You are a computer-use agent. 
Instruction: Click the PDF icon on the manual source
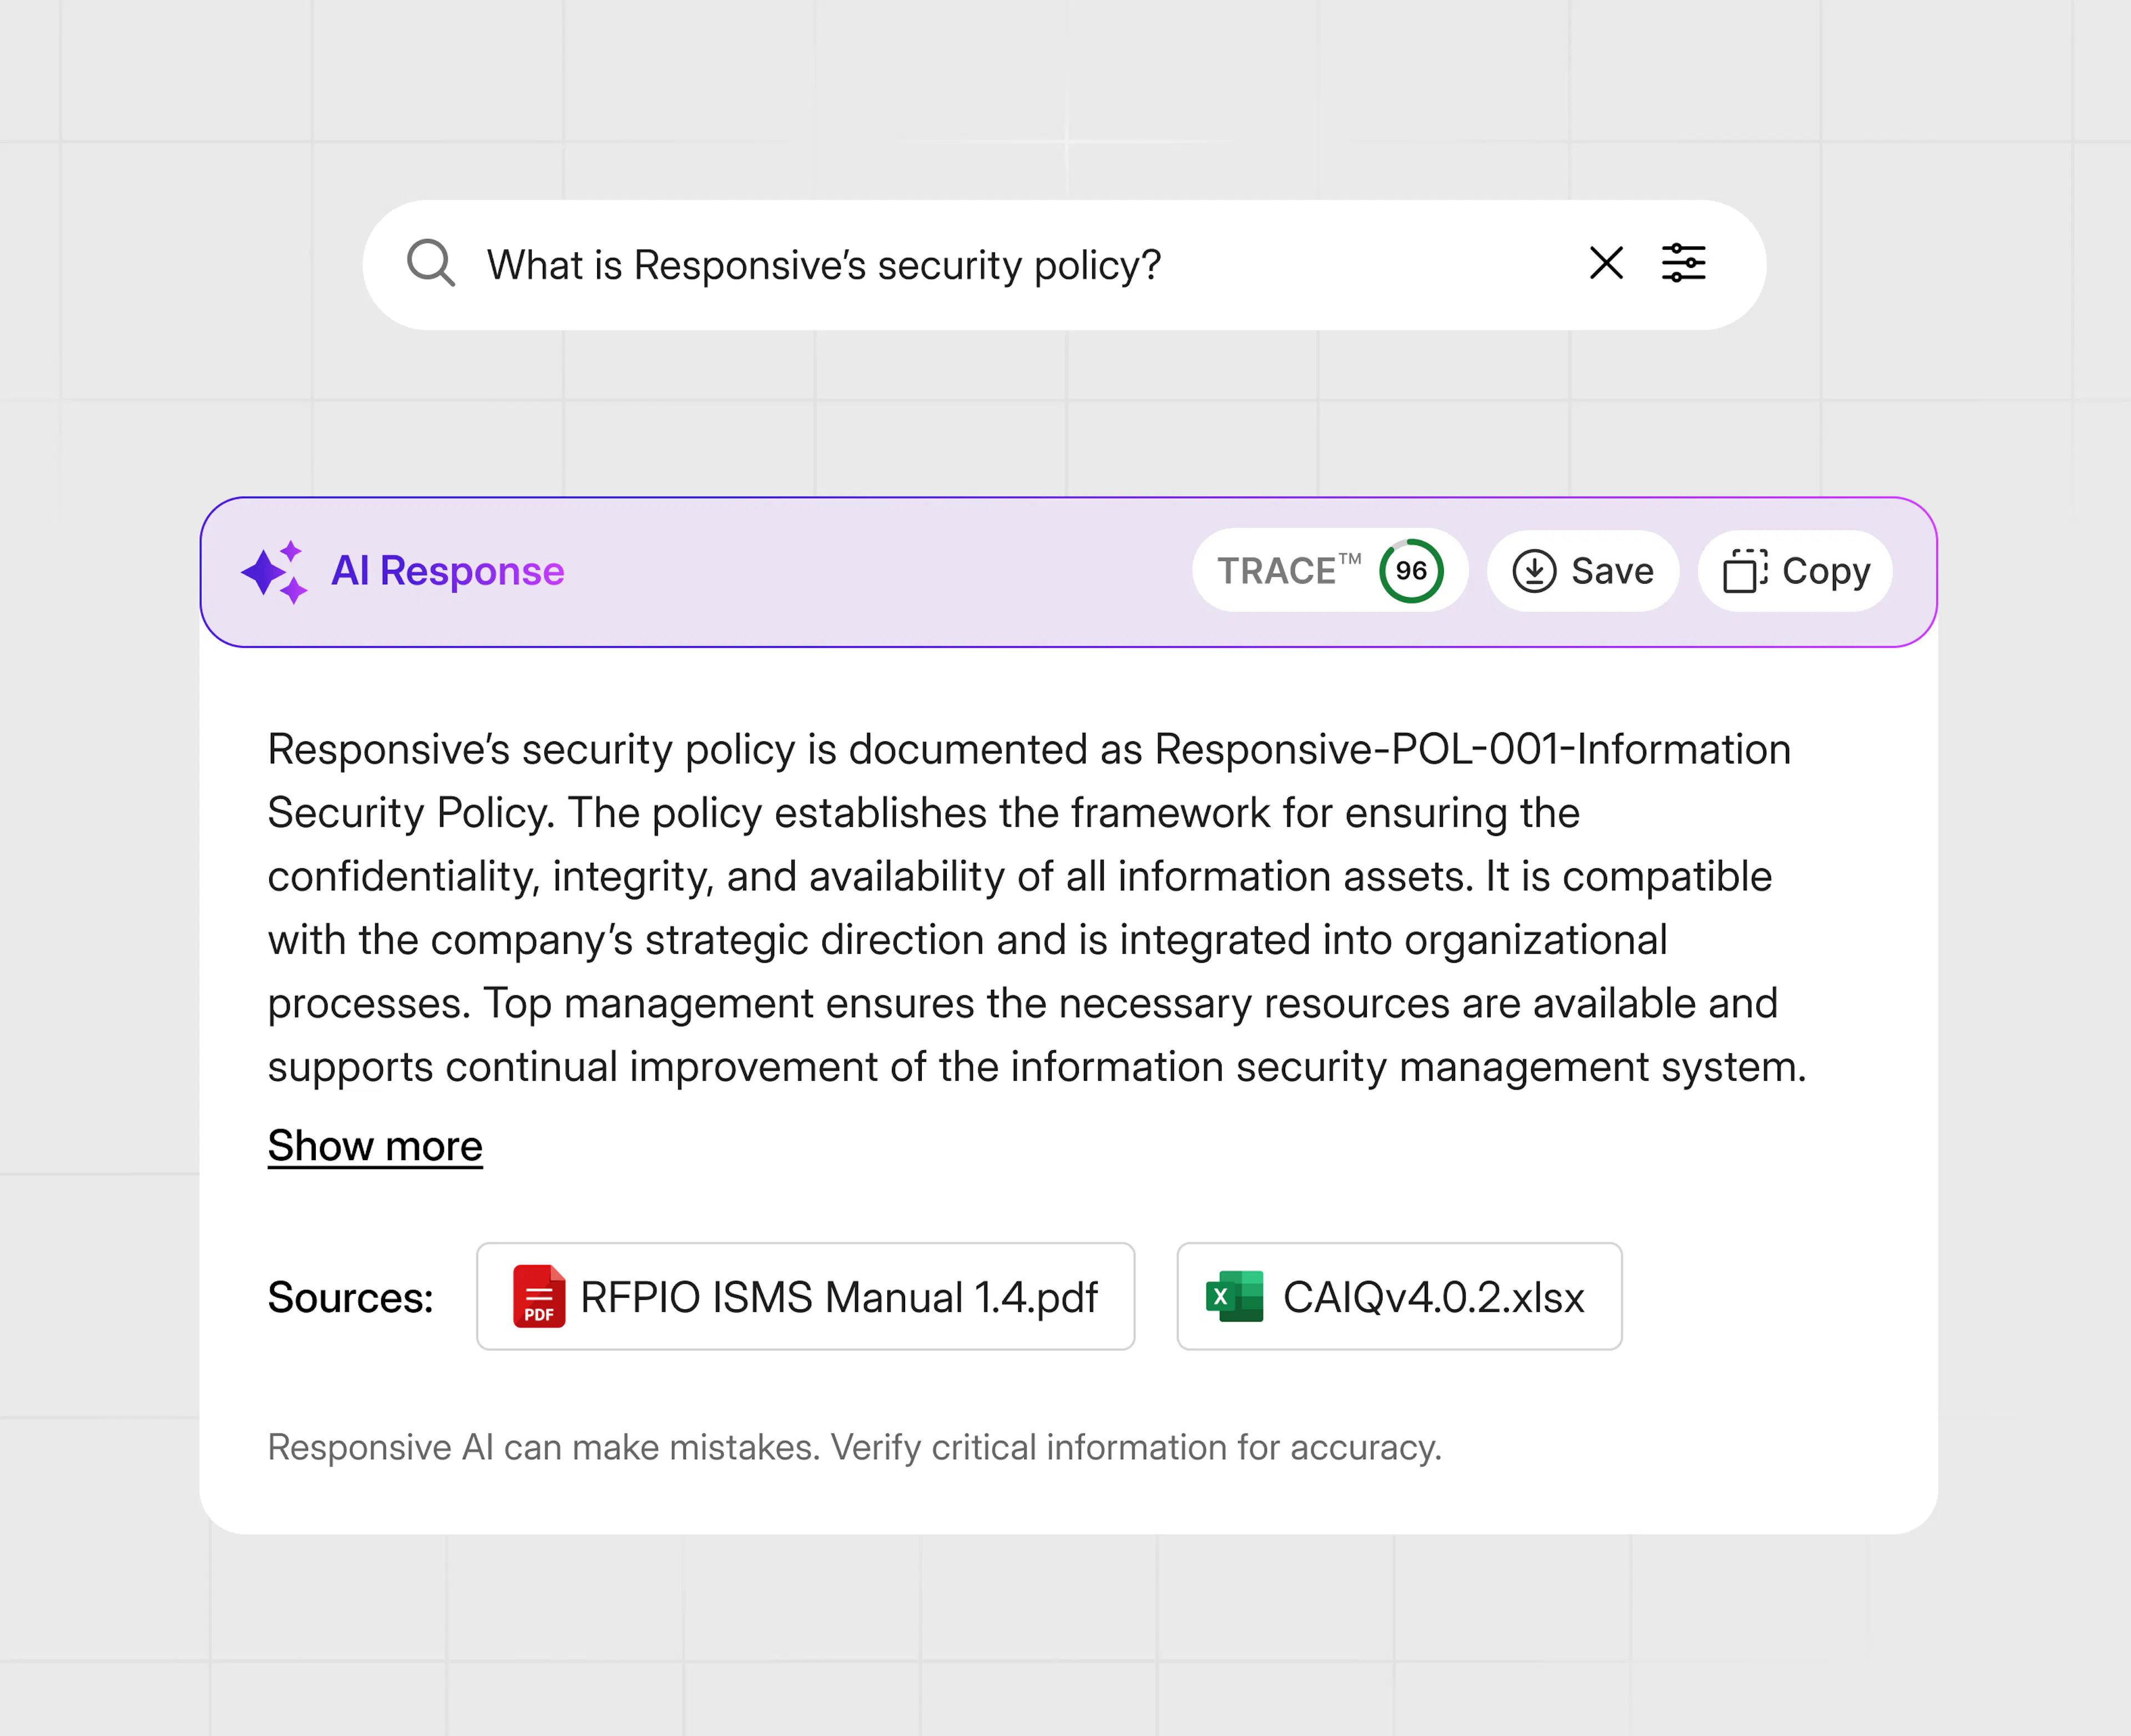coord(538,1297)
